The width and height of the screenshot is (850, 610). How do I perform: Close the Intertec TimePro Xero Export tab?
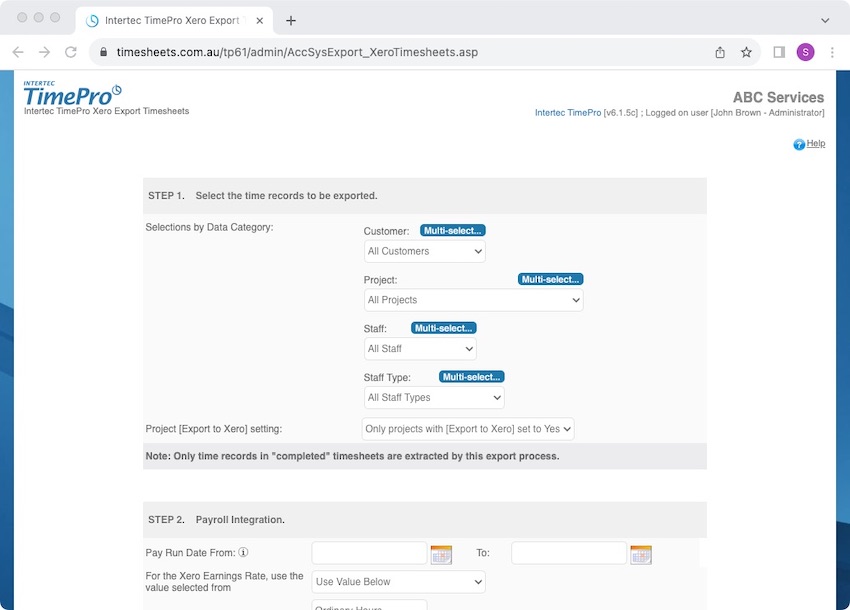click(260, 21)
